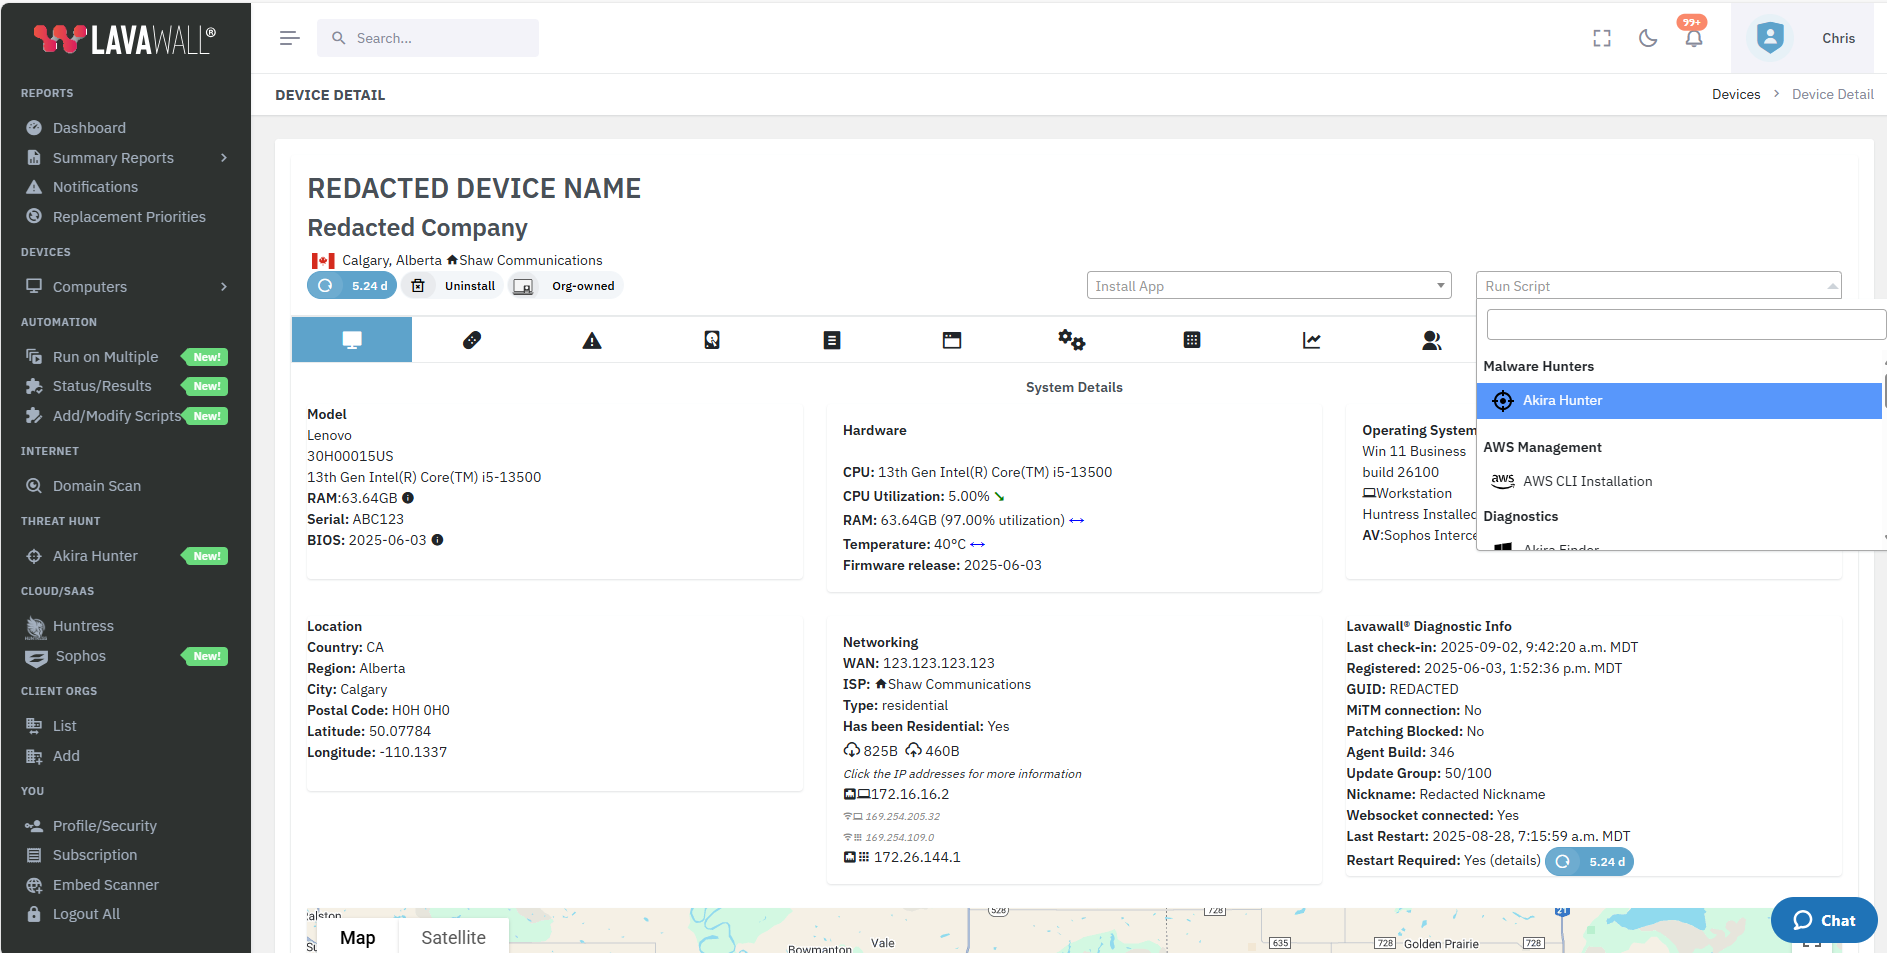Open the hard drive details tab icon
This screenshot has width=1887, height=953.
click(x=711, y=340)
